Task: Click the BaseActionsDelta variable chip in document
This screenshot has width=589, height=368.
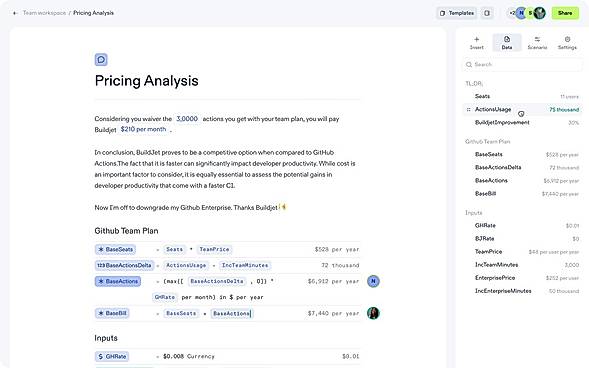Action: (x=124, y=265)
